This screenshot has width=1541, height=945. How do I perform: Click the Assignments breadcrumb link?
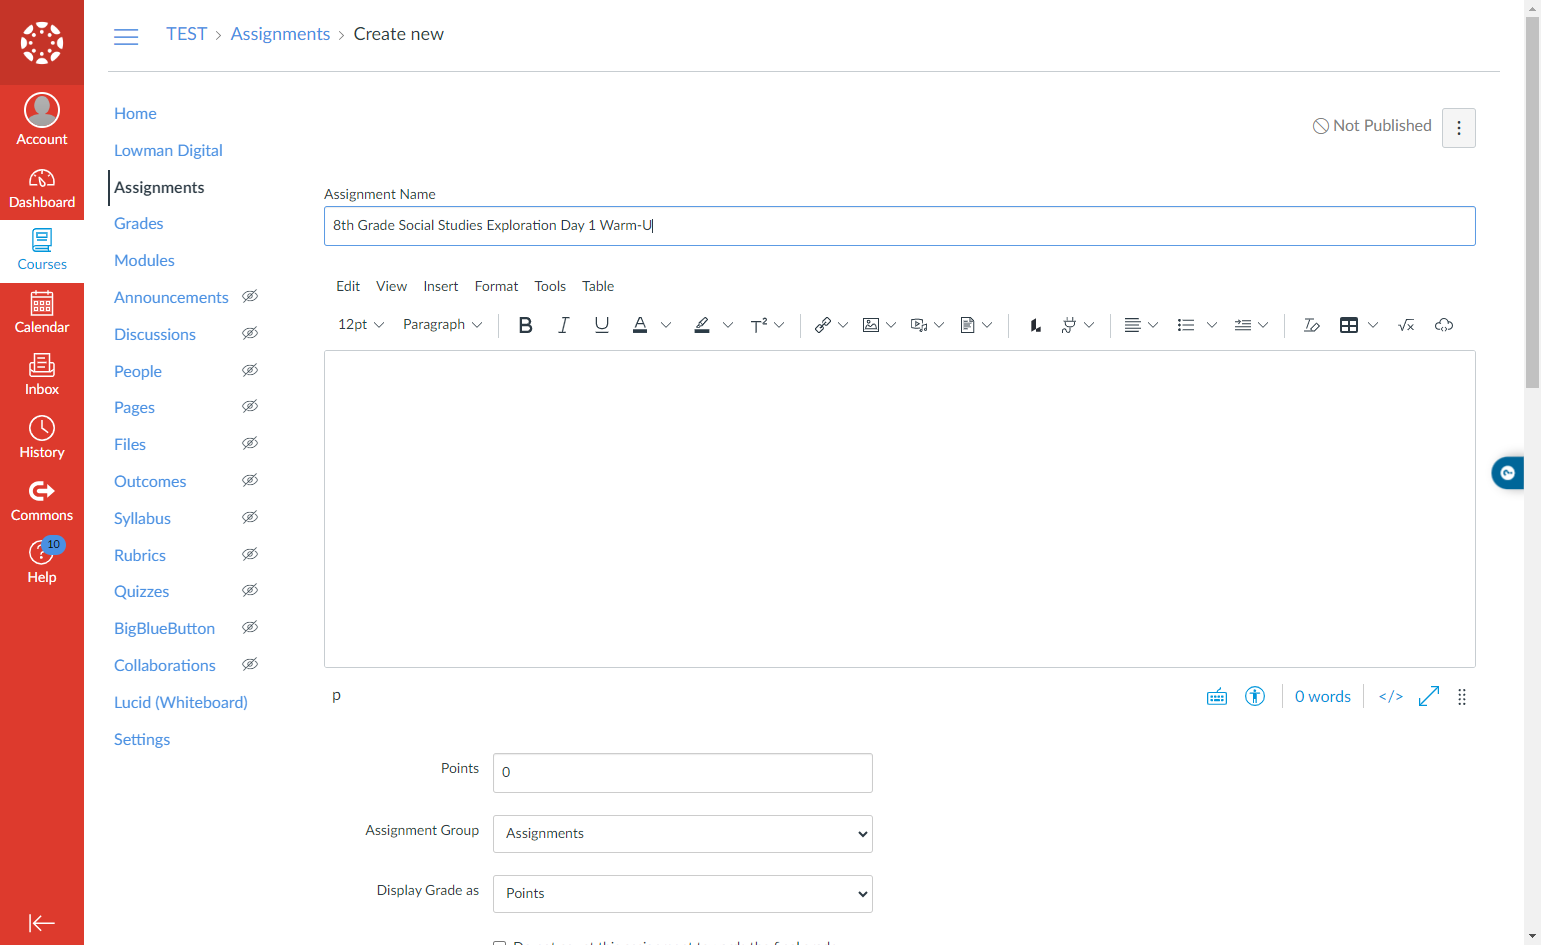(280, 34)
